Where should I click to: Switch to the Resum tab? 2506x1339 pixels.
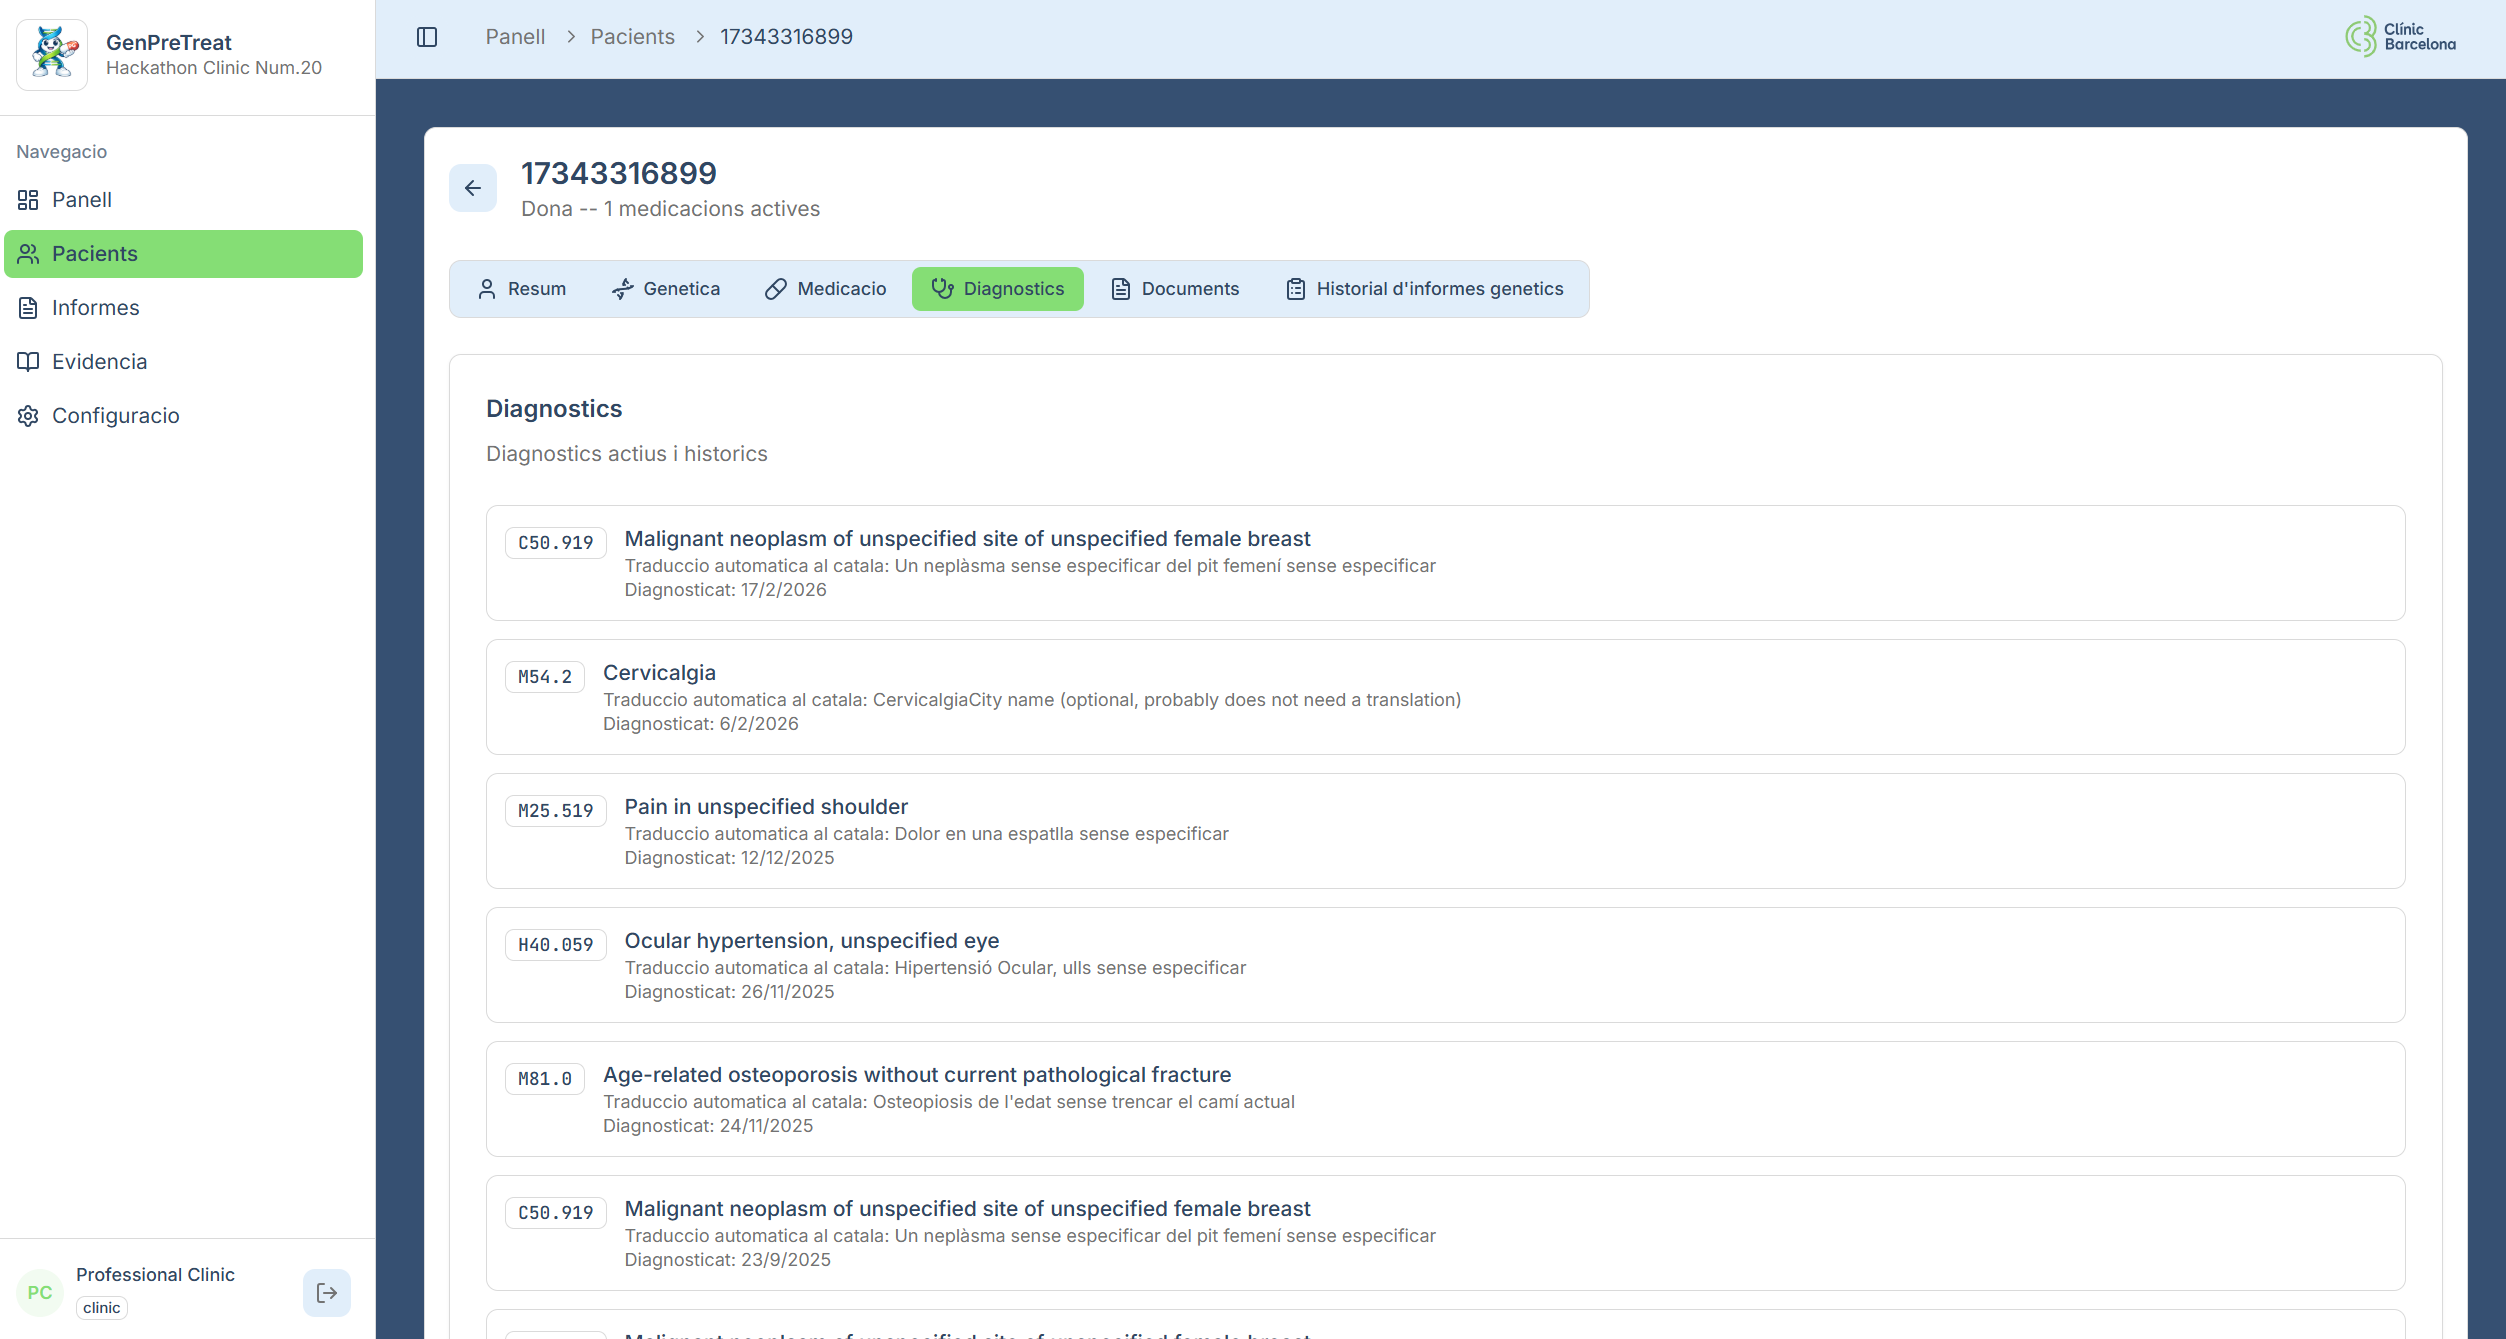(522, 289)
